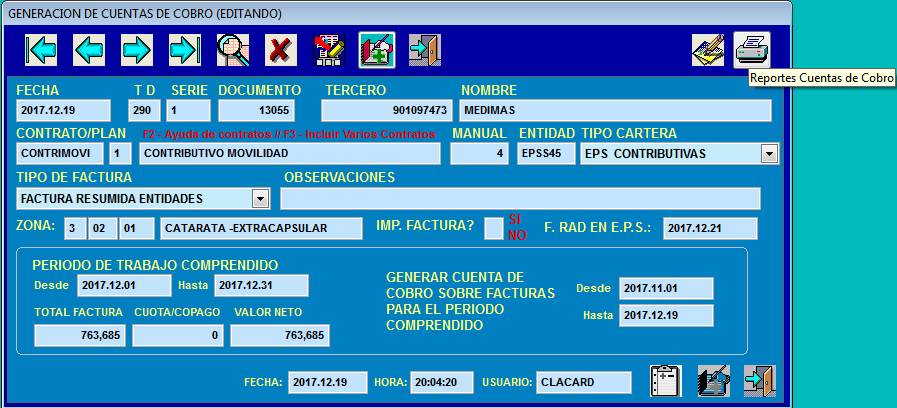Click the TOTAL FACTURA value field
Viewport: 897px width, 408px height.
[80, 335]
